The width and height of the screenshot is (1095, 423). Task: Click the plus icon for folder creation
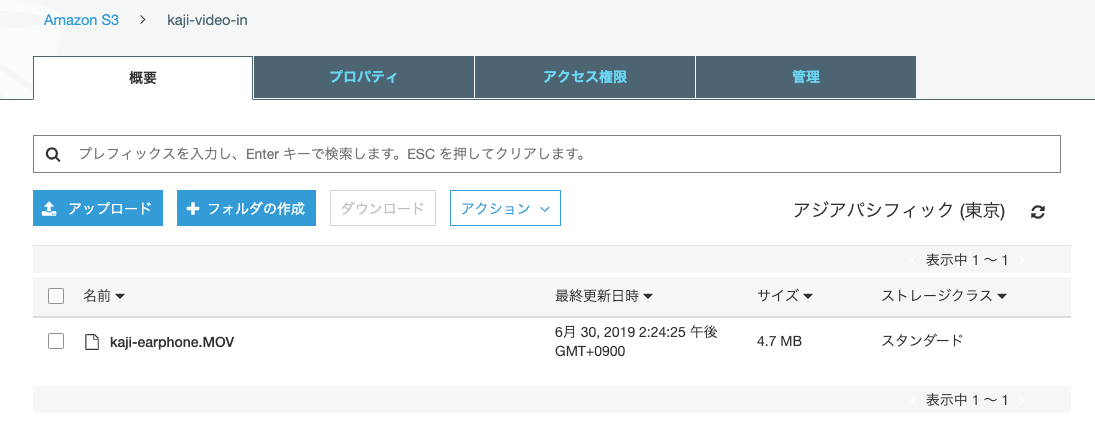(193, 209)
